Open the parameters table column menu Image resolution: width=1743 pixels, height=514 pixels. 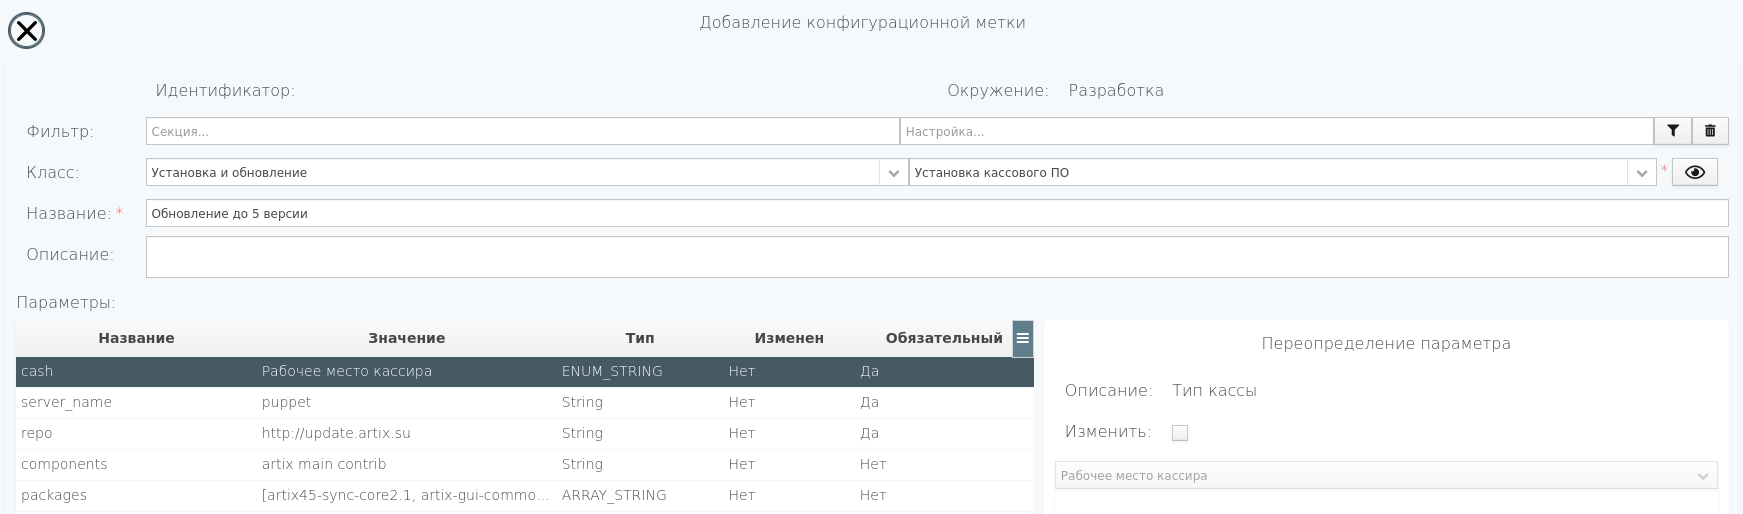click(1022, 338)
